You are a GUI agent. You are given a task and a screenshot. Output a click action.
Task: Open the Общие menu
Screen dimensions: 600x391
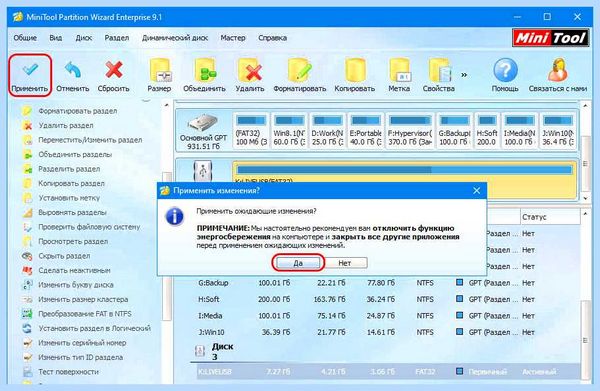coord(25,38)
